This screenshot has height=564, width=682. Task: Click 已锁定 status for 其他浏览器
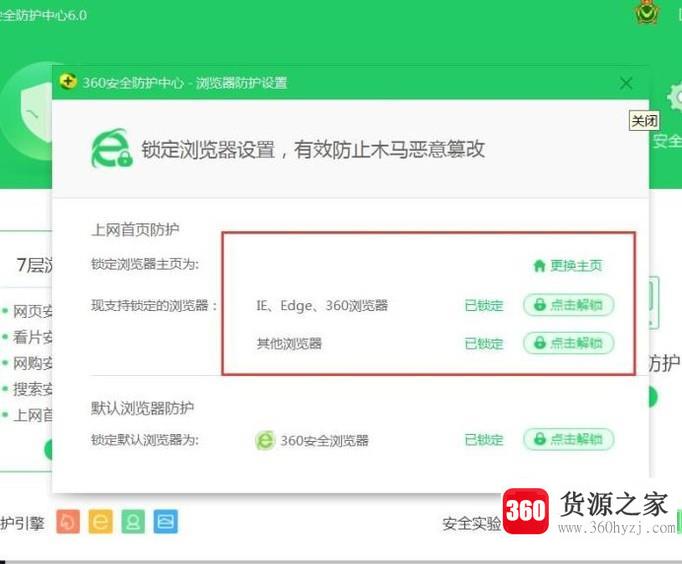pyautogui.click(x=484, y=344)
